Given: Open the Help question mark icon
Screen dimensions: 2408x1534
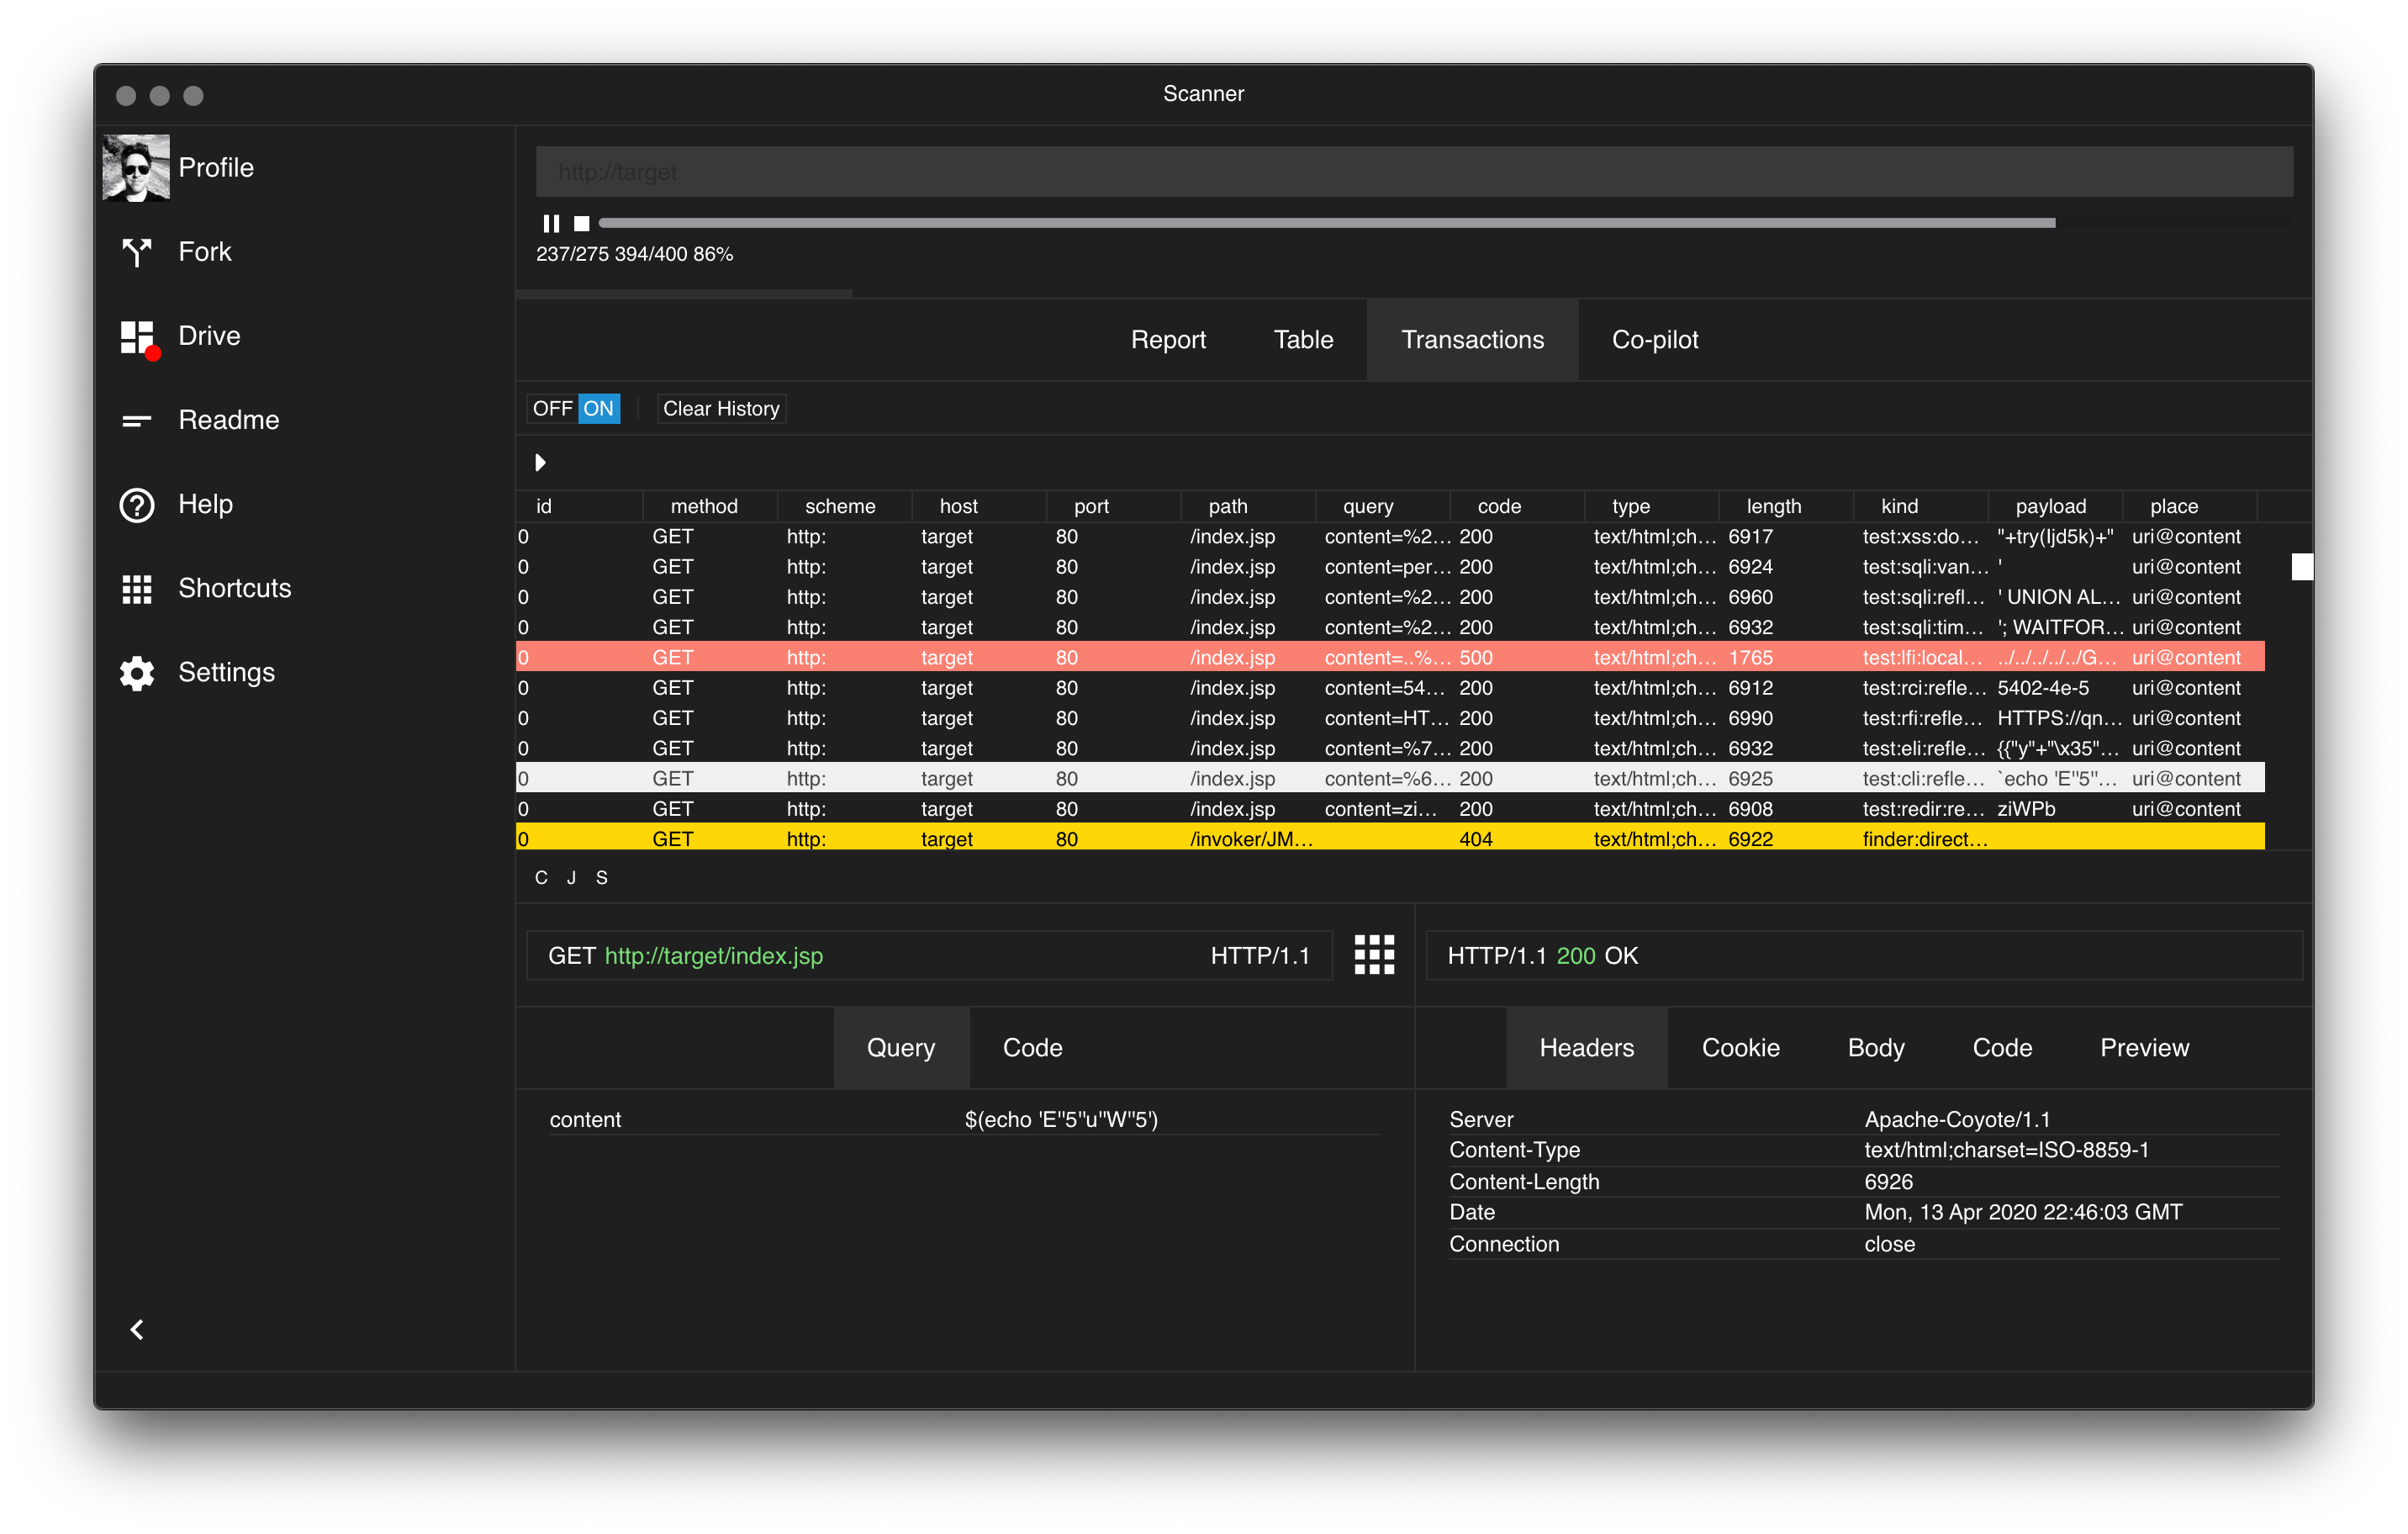Looking at the screenshot, I should click(136, 504).
